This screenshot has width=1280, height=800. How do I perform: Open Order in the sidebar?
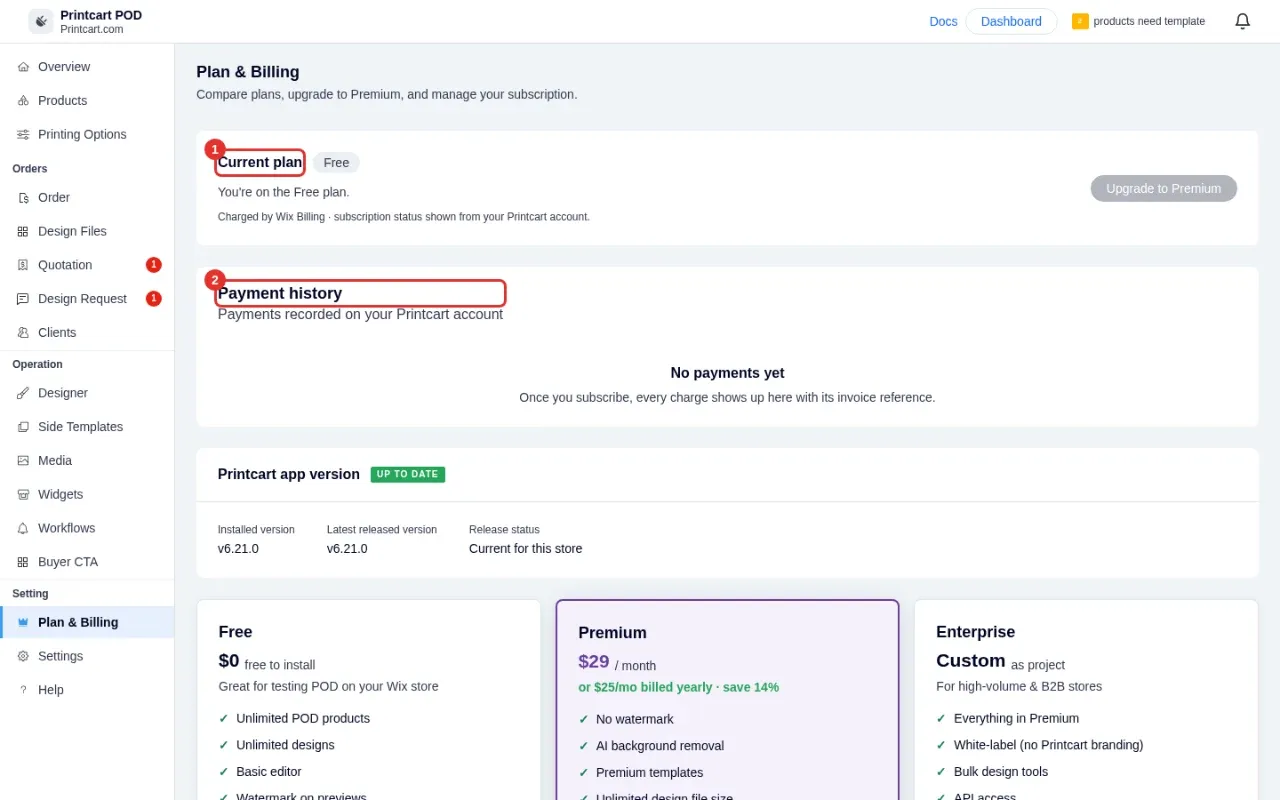point(87,198)
